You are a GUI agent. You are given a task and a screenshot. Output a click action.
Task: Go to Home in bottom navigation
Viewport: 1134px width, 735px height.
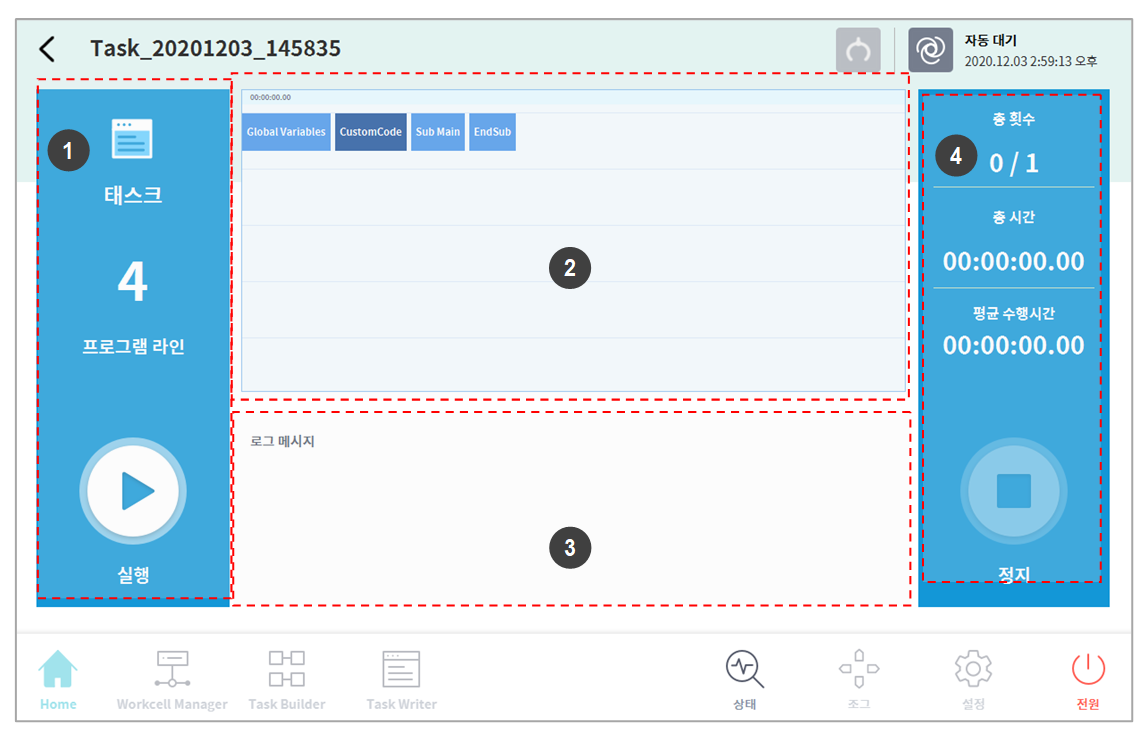(58, 679)
